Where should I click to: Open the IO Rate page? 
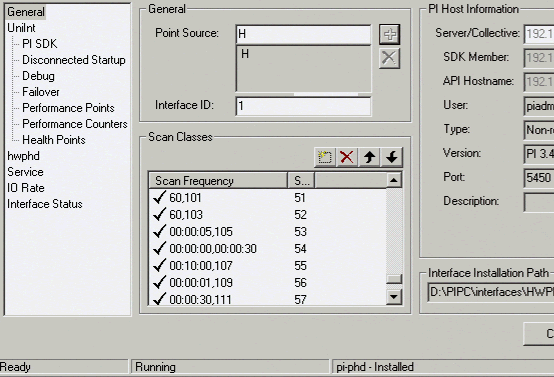point(26,188)
